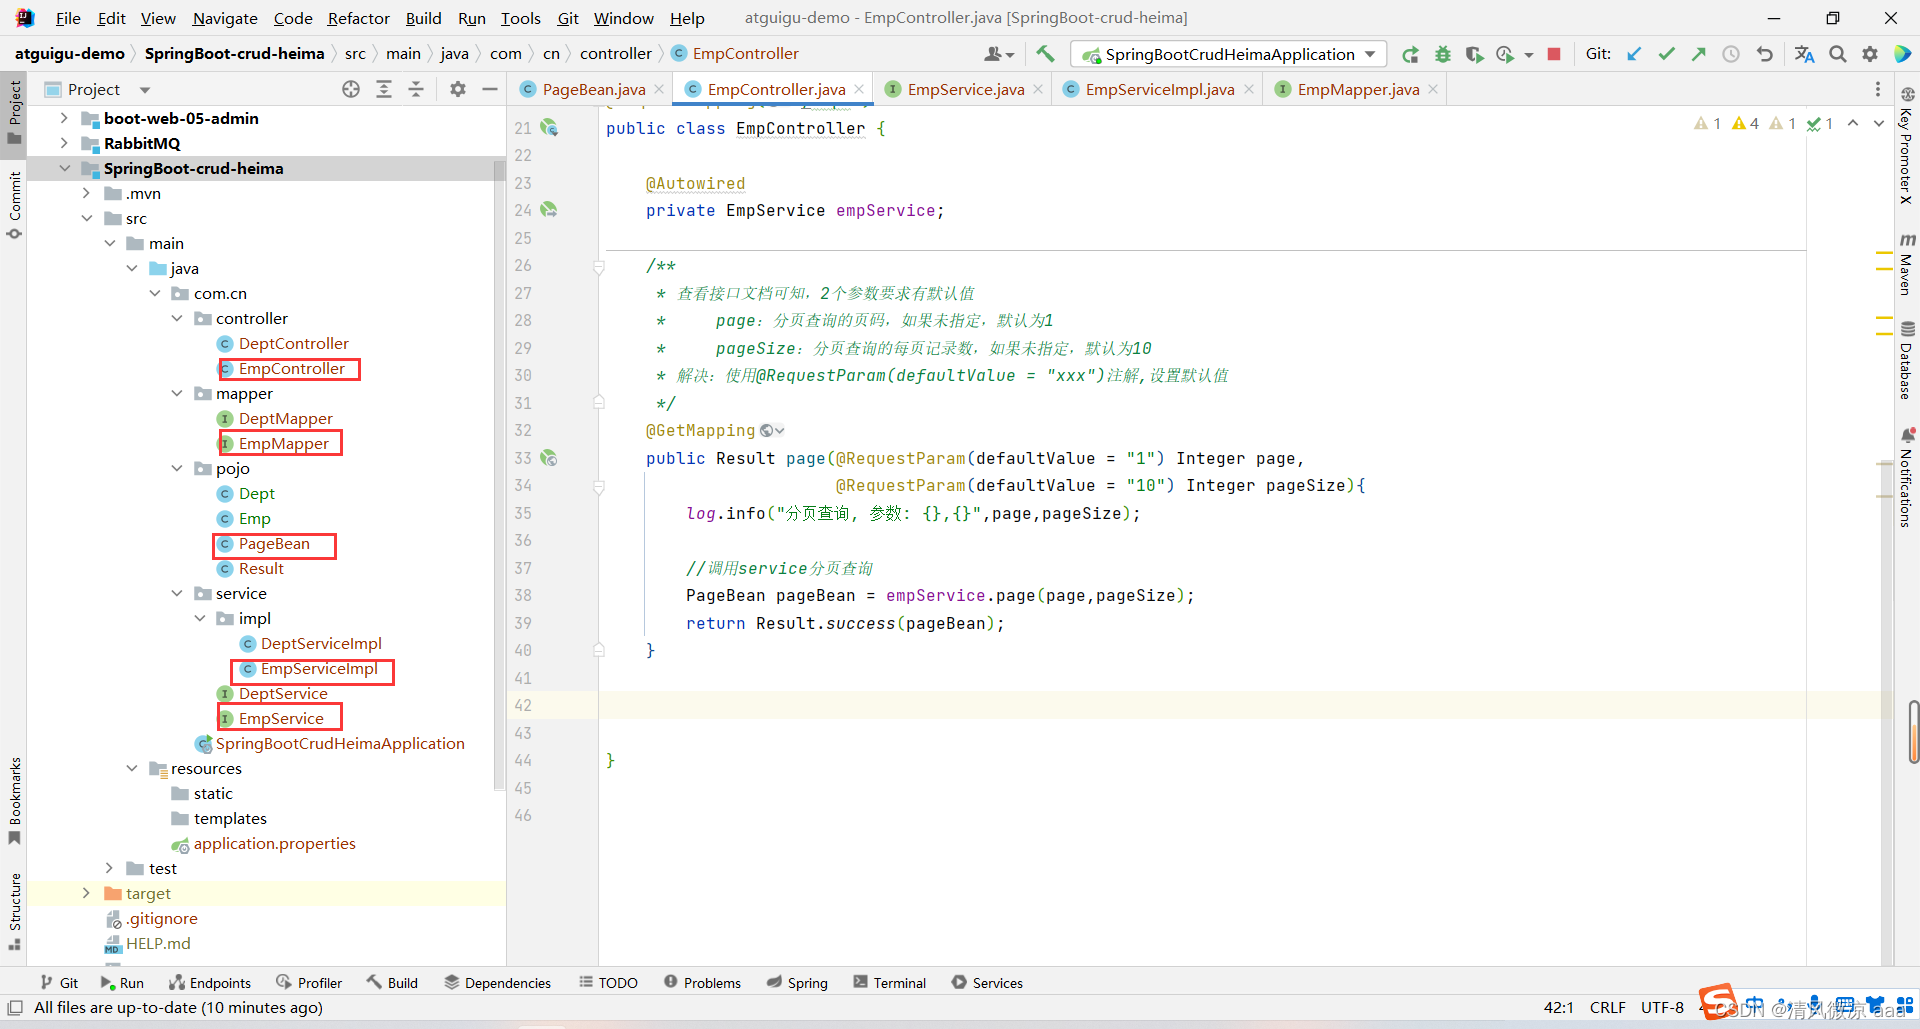
Task: Open the Maven tool window
Action: [1907, 265]
